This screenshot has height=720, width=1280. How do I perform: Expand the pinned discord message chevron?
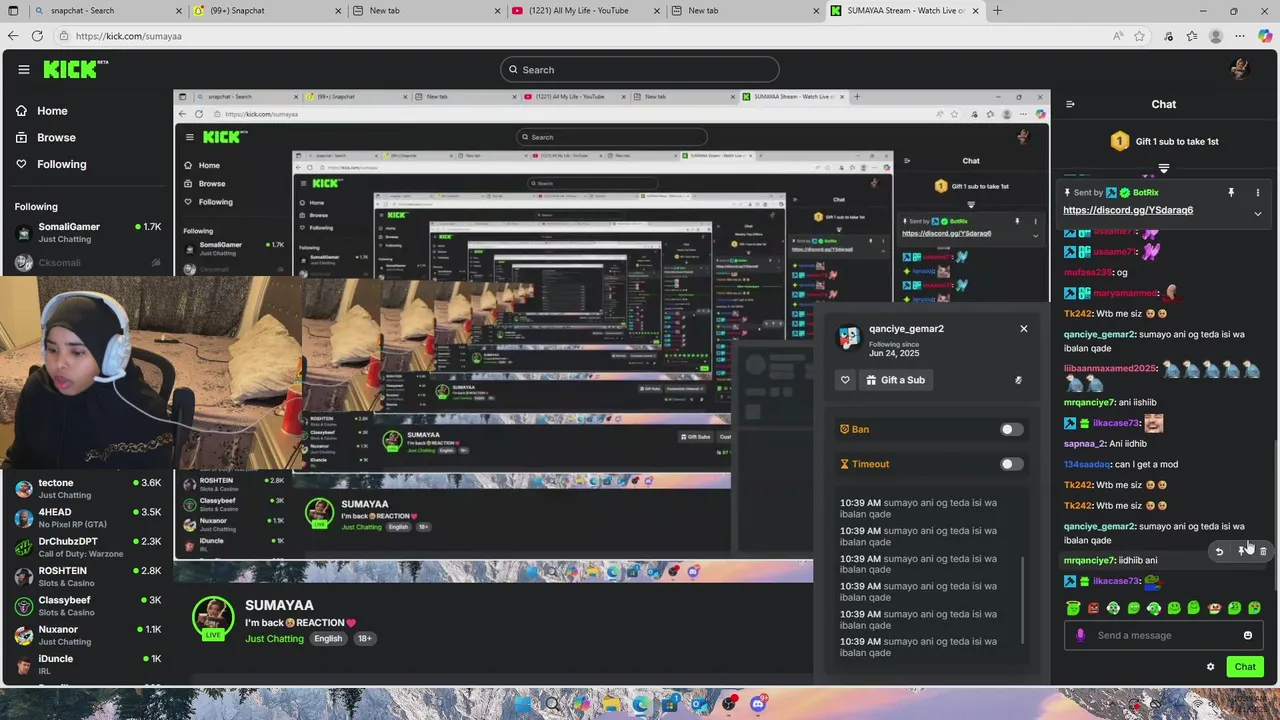pos(1258,214)
